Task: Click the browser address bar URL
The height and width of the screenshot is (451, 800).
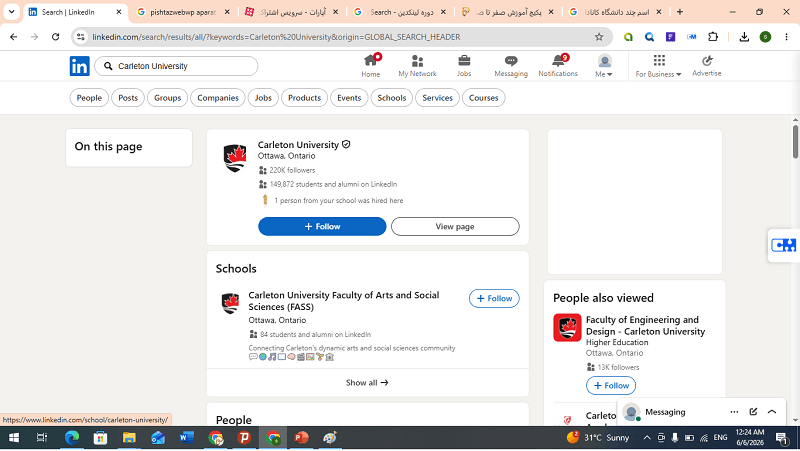Action: point(276,37)
